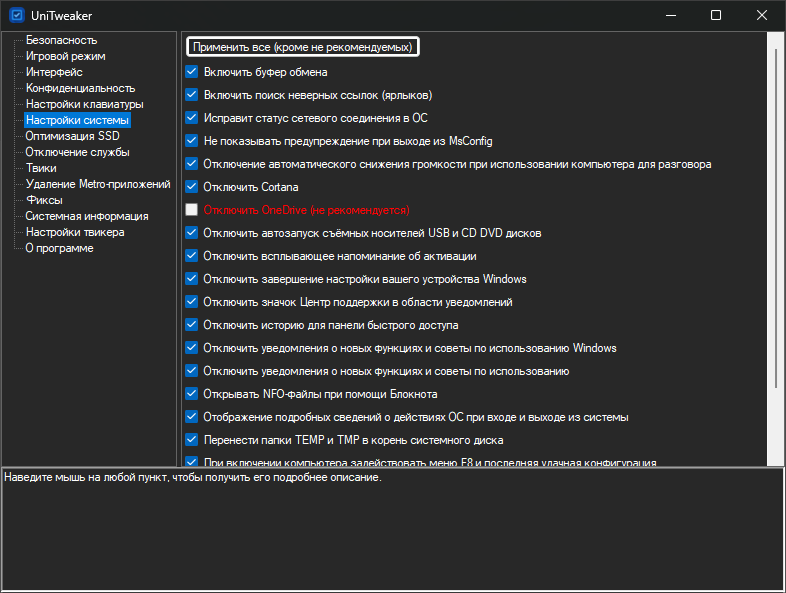Toggle 'Перенести папки TEMP и TMP' checkbox
The width and height of the screenshot is (786, 593).
tap(192, 440)
